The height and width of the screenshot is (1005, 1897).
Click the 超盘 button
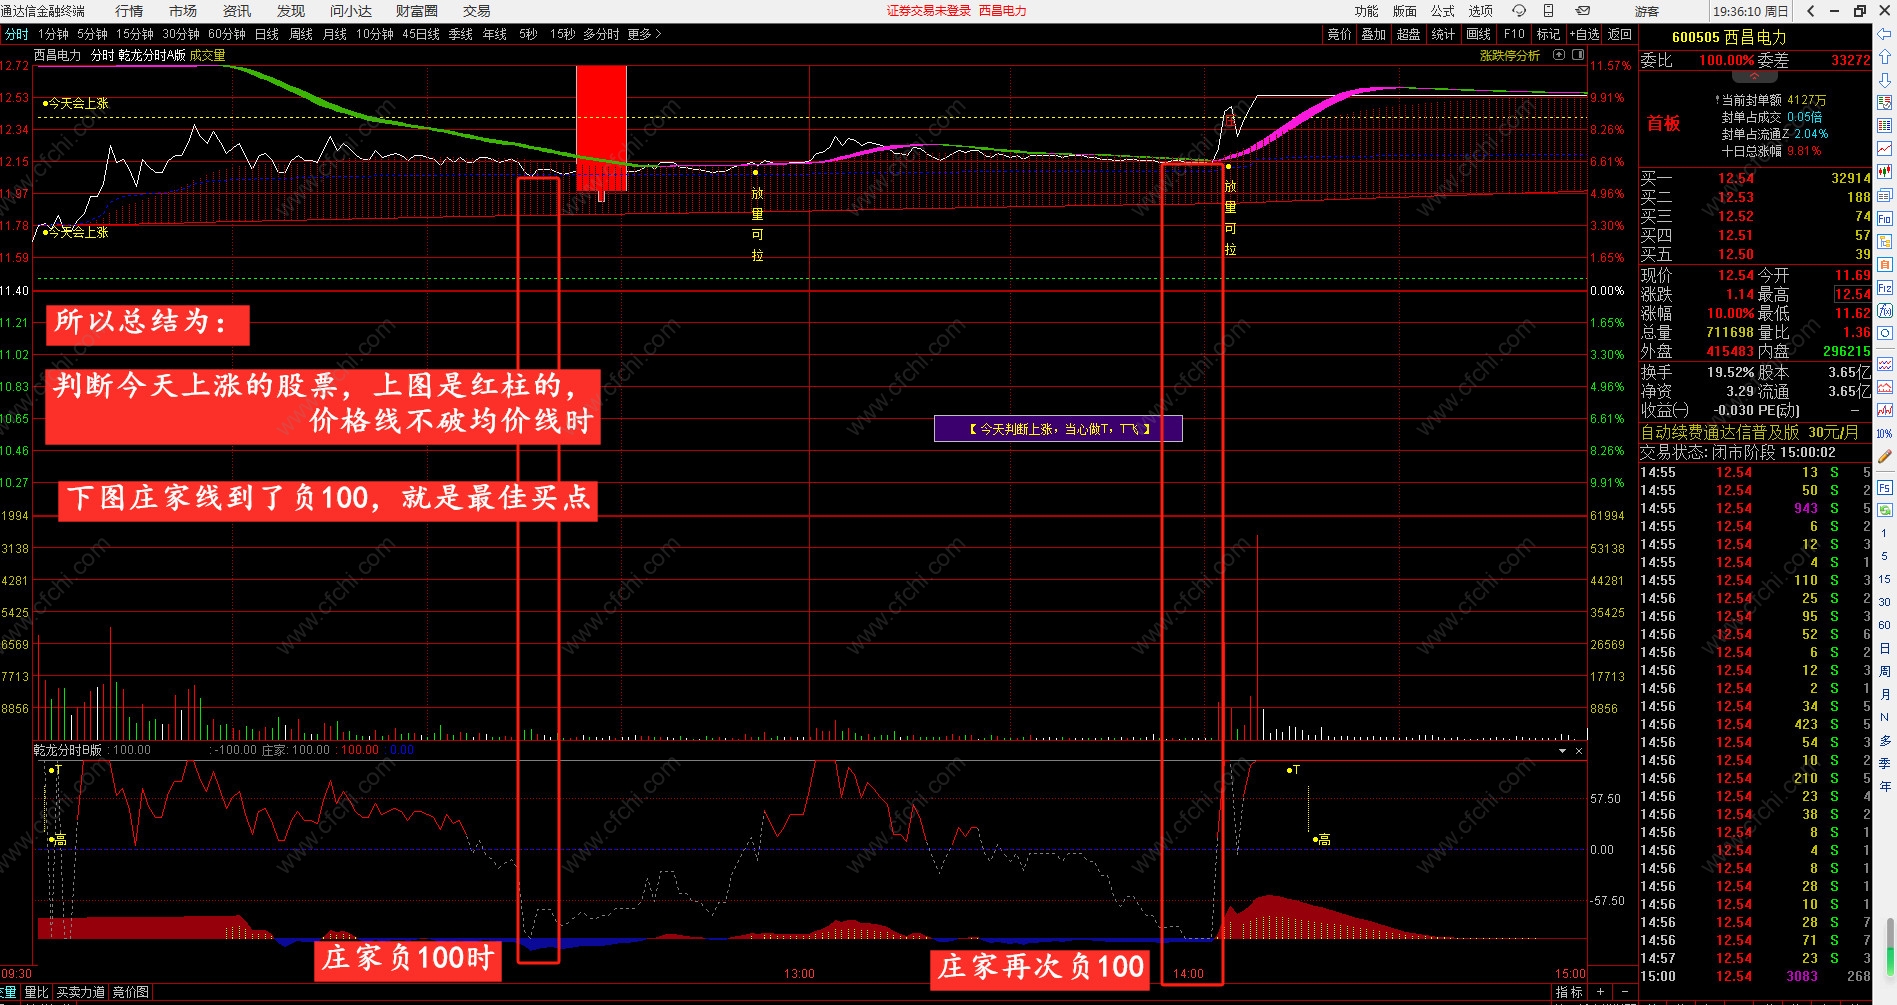(1408, 34)
